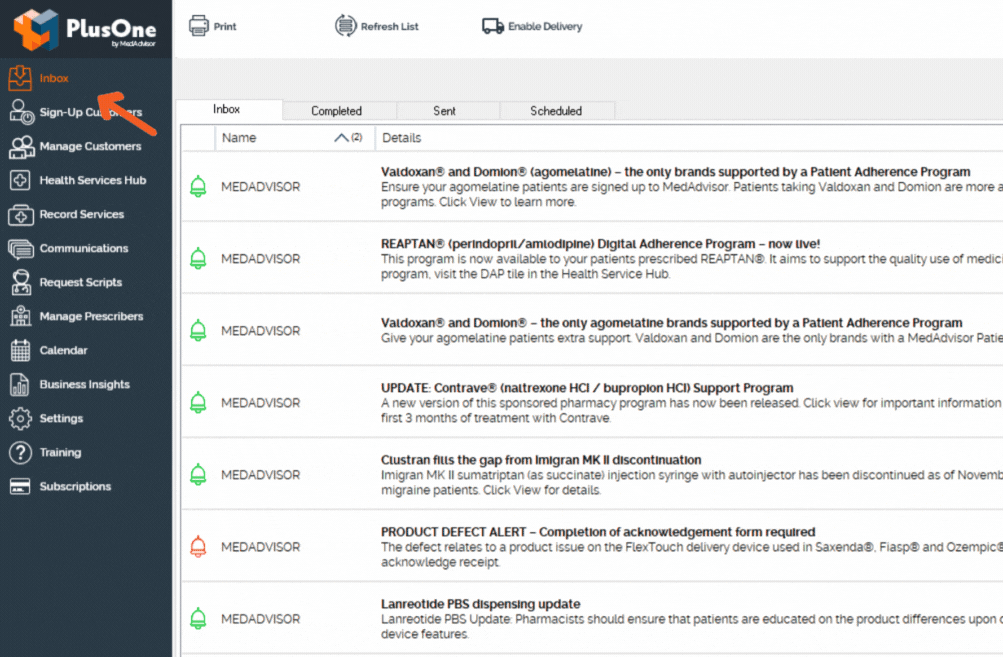
Task: Click the Manage Prescribers sidebar icon
Action: pyautogui.click(x=20, y=317)
